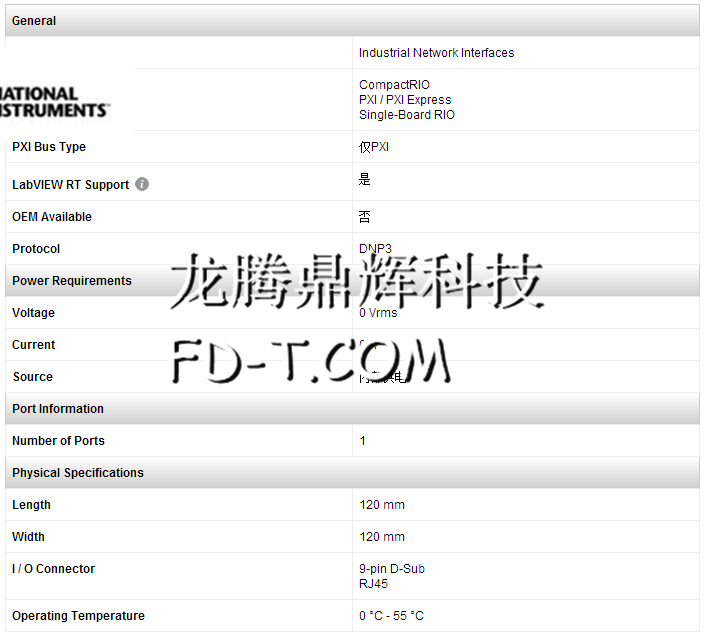Click the 'Length' label

(x=31, y=505)
